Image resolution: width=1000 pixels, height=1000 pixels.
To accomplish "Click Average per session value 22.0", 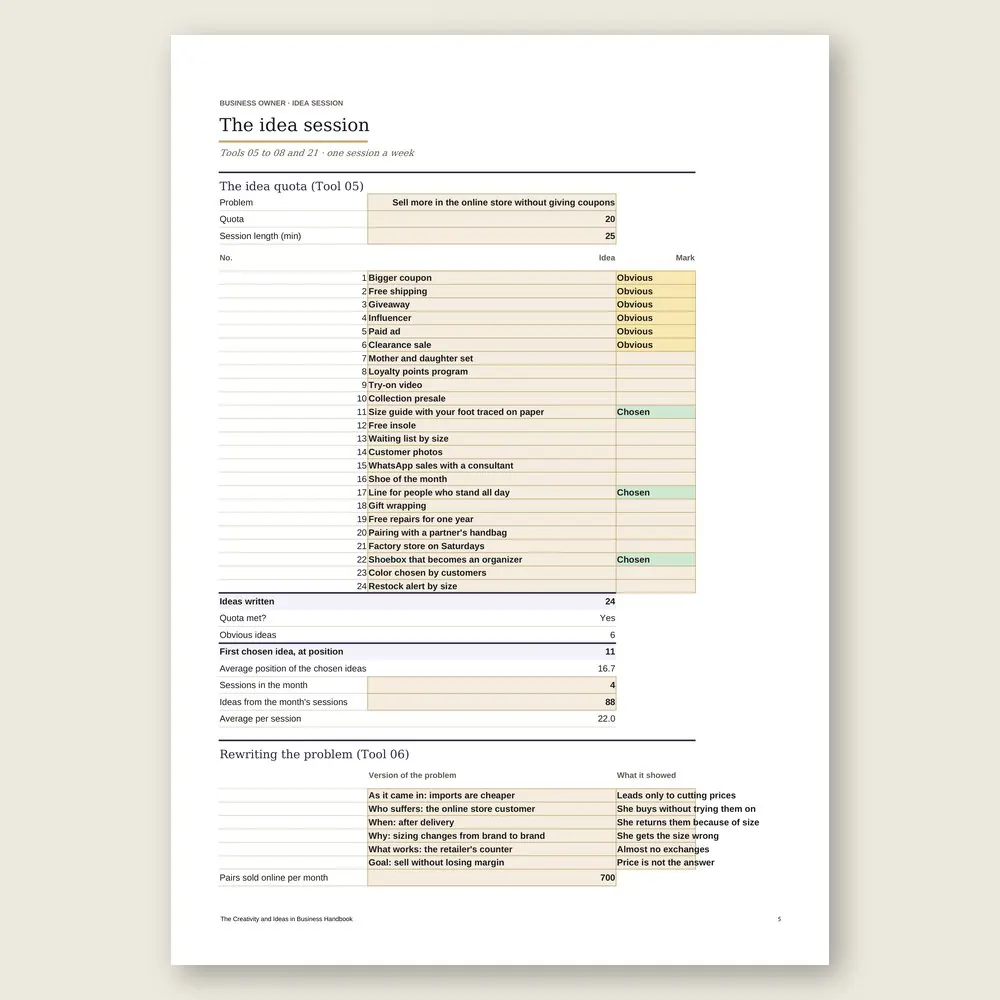I will coord(607,719).
